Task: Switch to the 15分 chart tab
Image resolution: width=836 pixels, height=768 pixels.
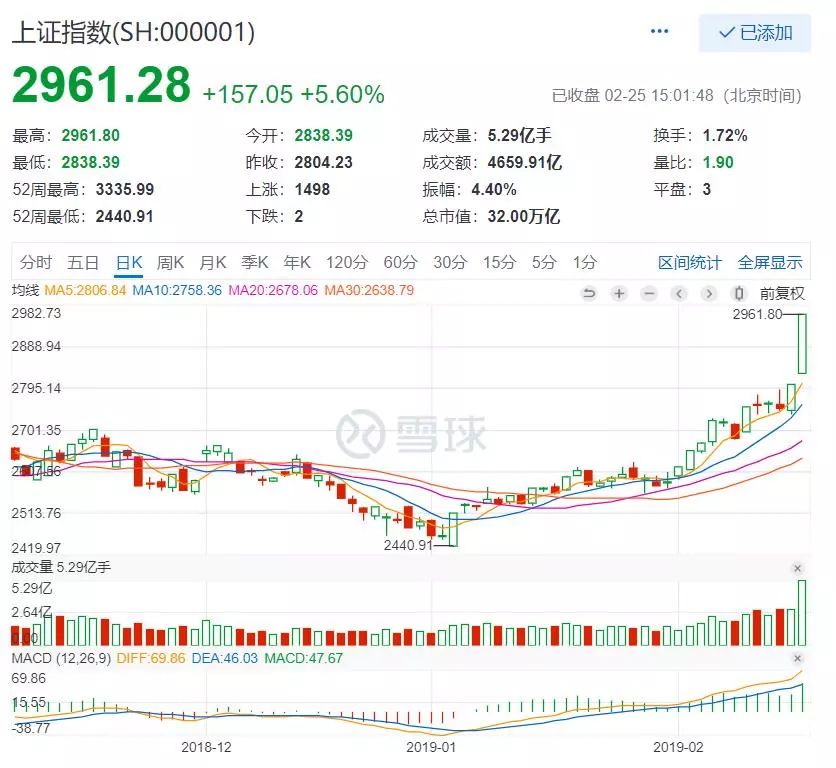Action: (500, 262)
